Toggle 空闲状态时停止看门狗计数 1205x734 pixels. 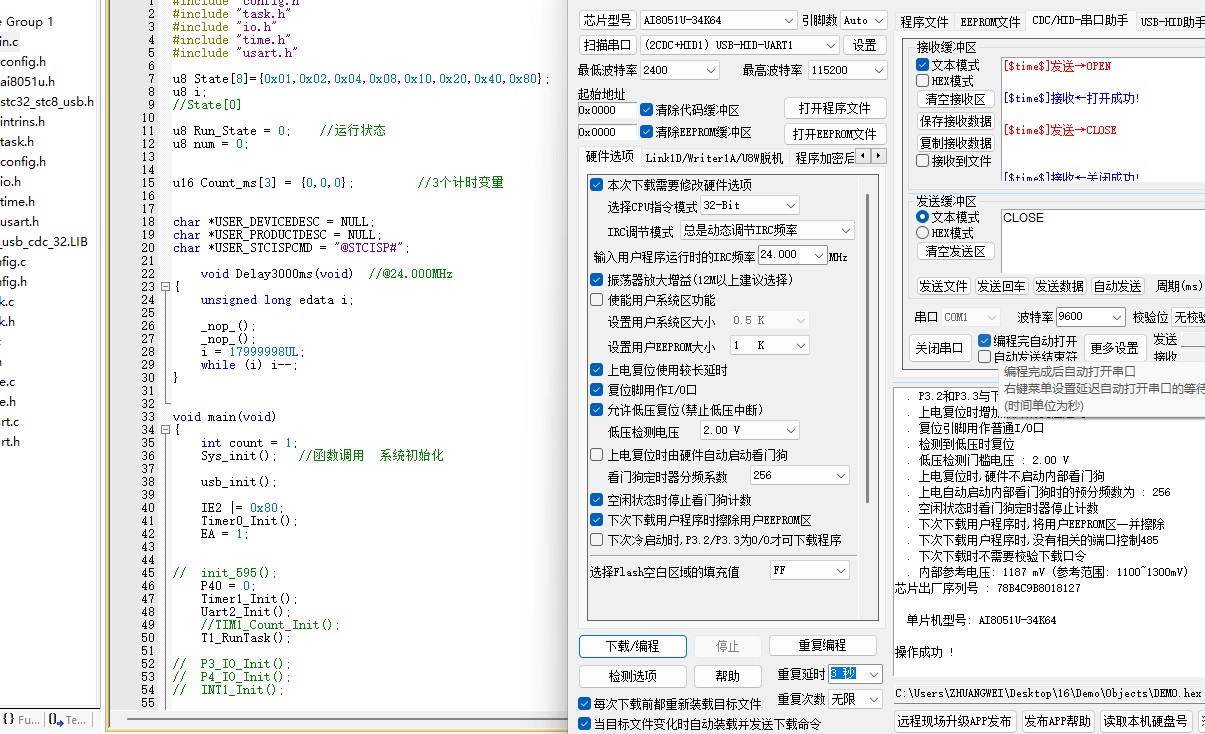pos(597,500)
